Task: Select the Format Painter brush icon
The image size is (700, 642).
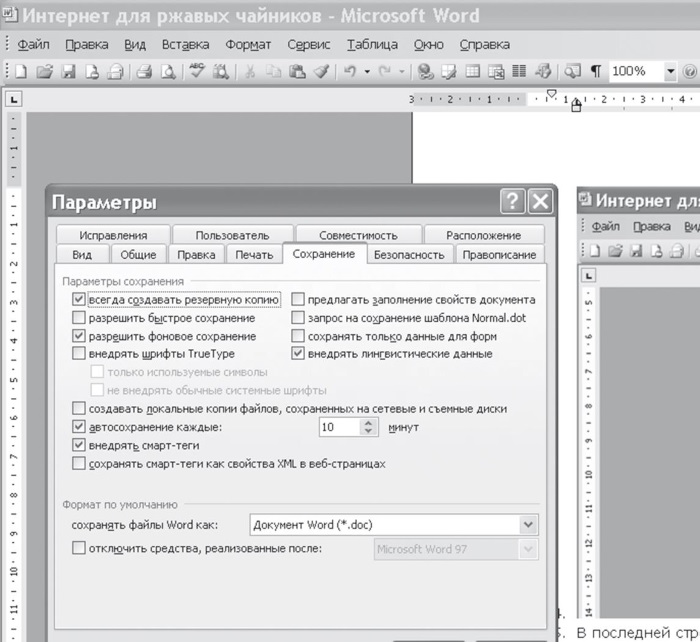Action: pos(322,72)
